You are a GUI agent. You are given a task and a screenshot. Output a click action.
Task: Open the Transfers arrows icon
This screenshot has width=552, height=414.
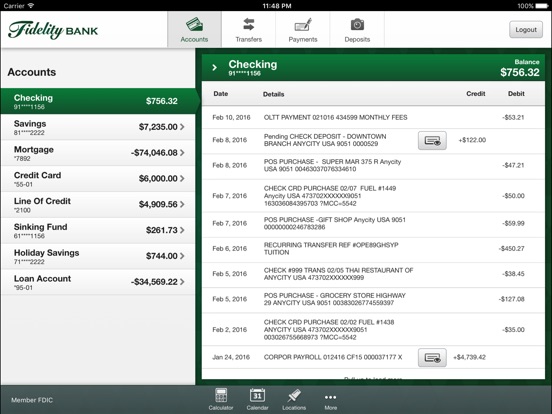click(x=249, y=25)
